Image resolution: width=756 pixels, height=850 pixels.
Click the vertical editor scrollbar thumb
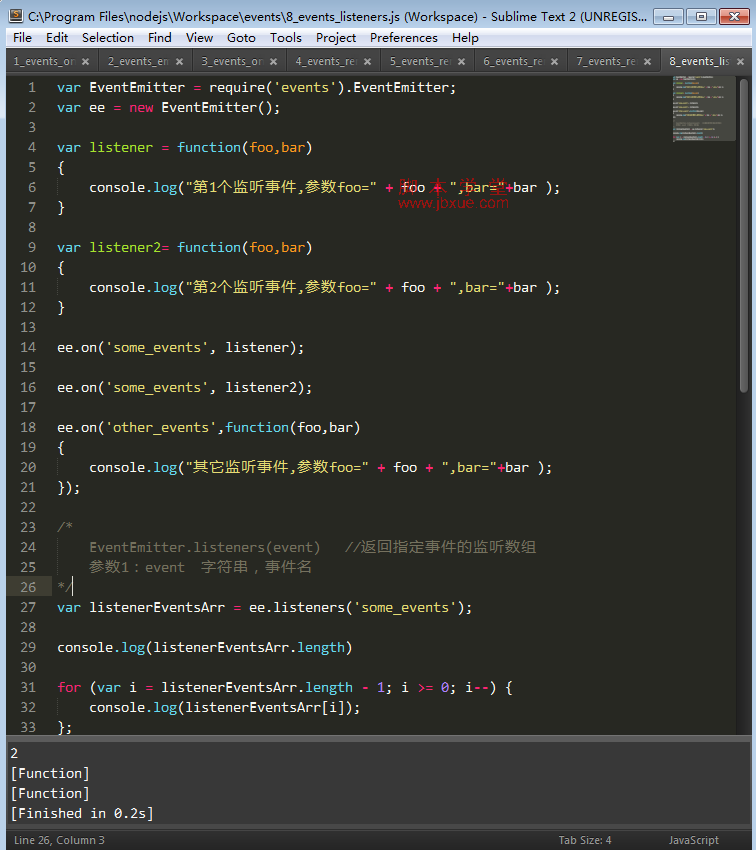point(744,235)
